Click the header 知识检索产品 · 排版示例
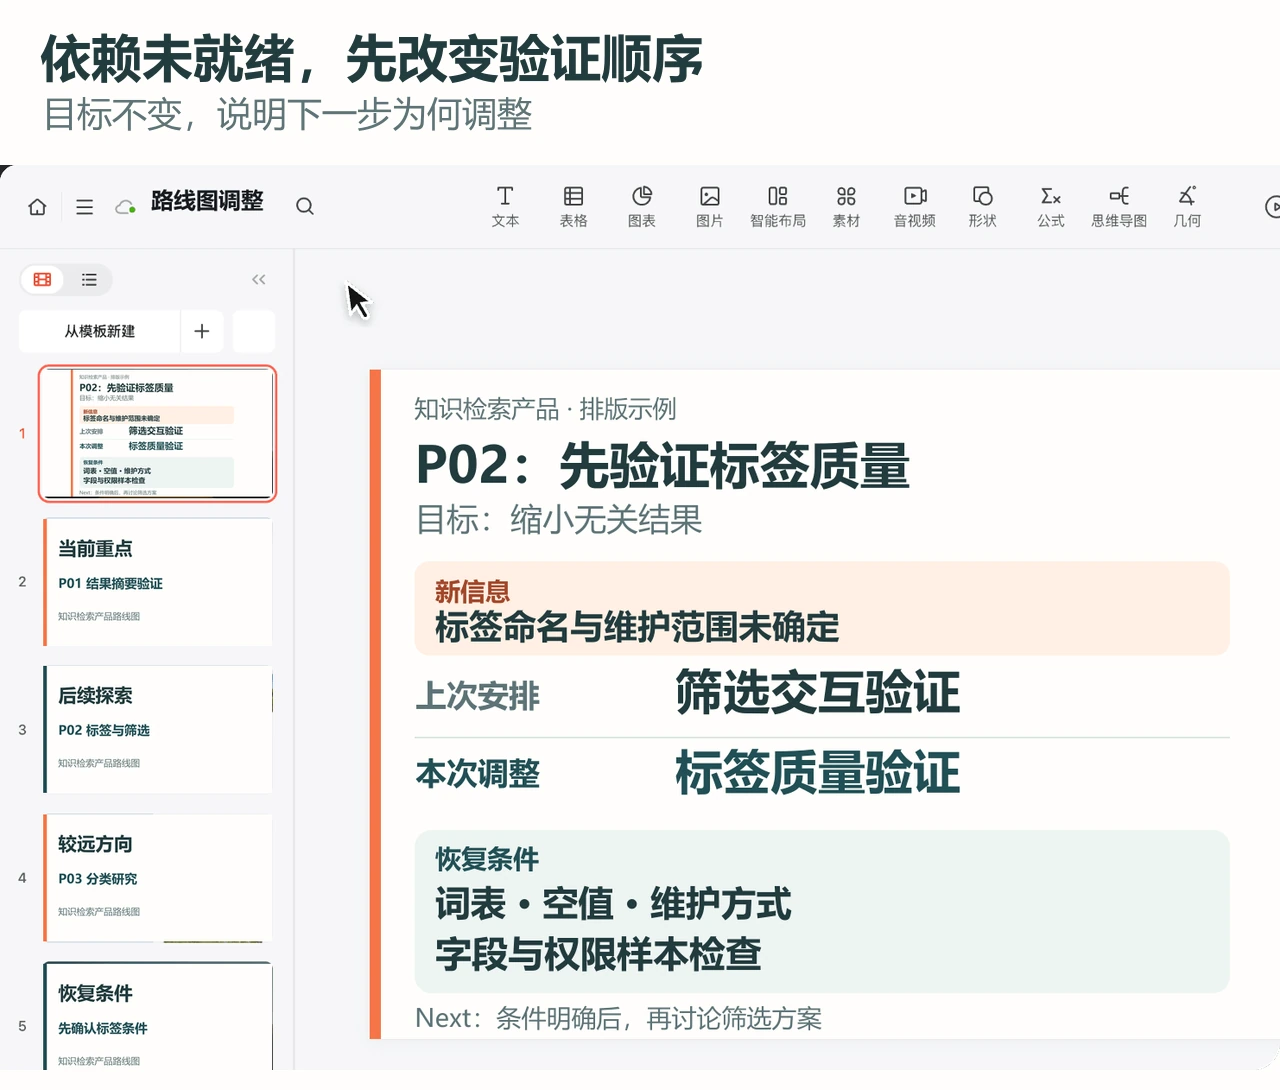Screen dimensions: 1280x1090 point(545,409)
